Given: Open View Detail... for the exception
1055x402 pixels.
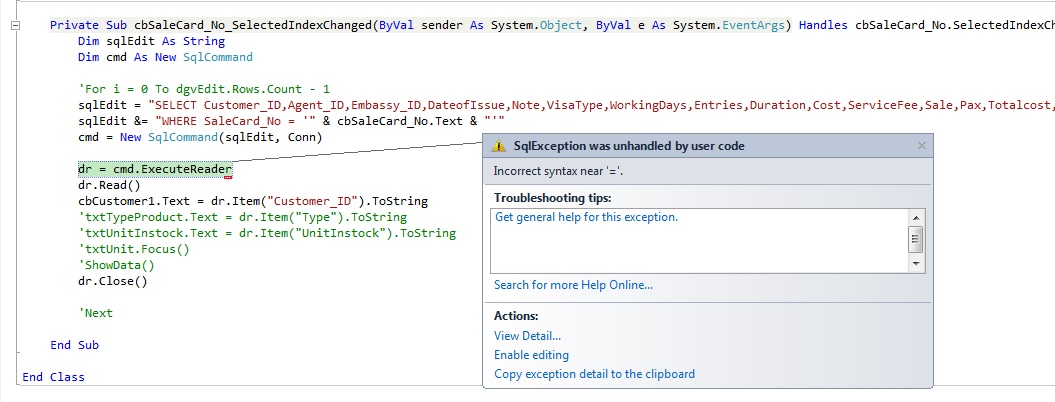Looking at the screenshot, I should 527,336.
